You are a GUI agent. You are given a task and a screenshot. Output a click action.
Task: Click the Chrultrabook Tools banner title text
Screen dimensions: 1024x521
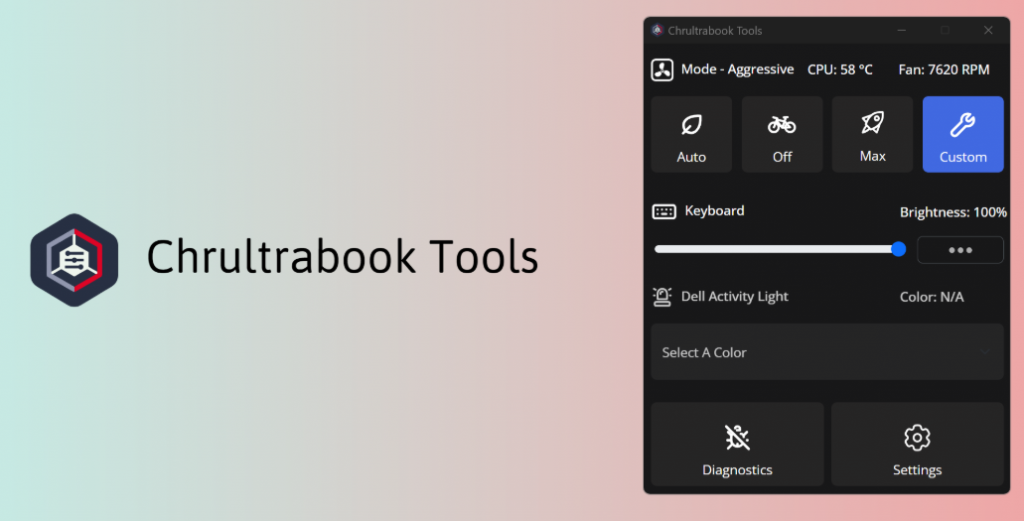pyautogui.click(x=342, y=257)
